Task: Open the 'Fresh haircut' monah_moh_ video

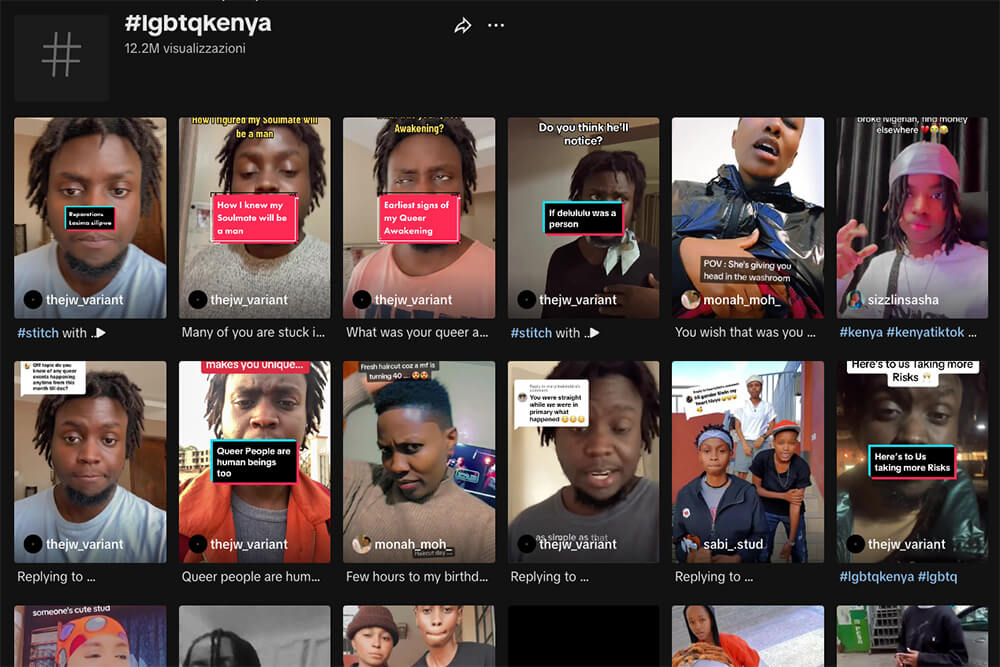Action: pyautogui.click(x=419, y=462)
